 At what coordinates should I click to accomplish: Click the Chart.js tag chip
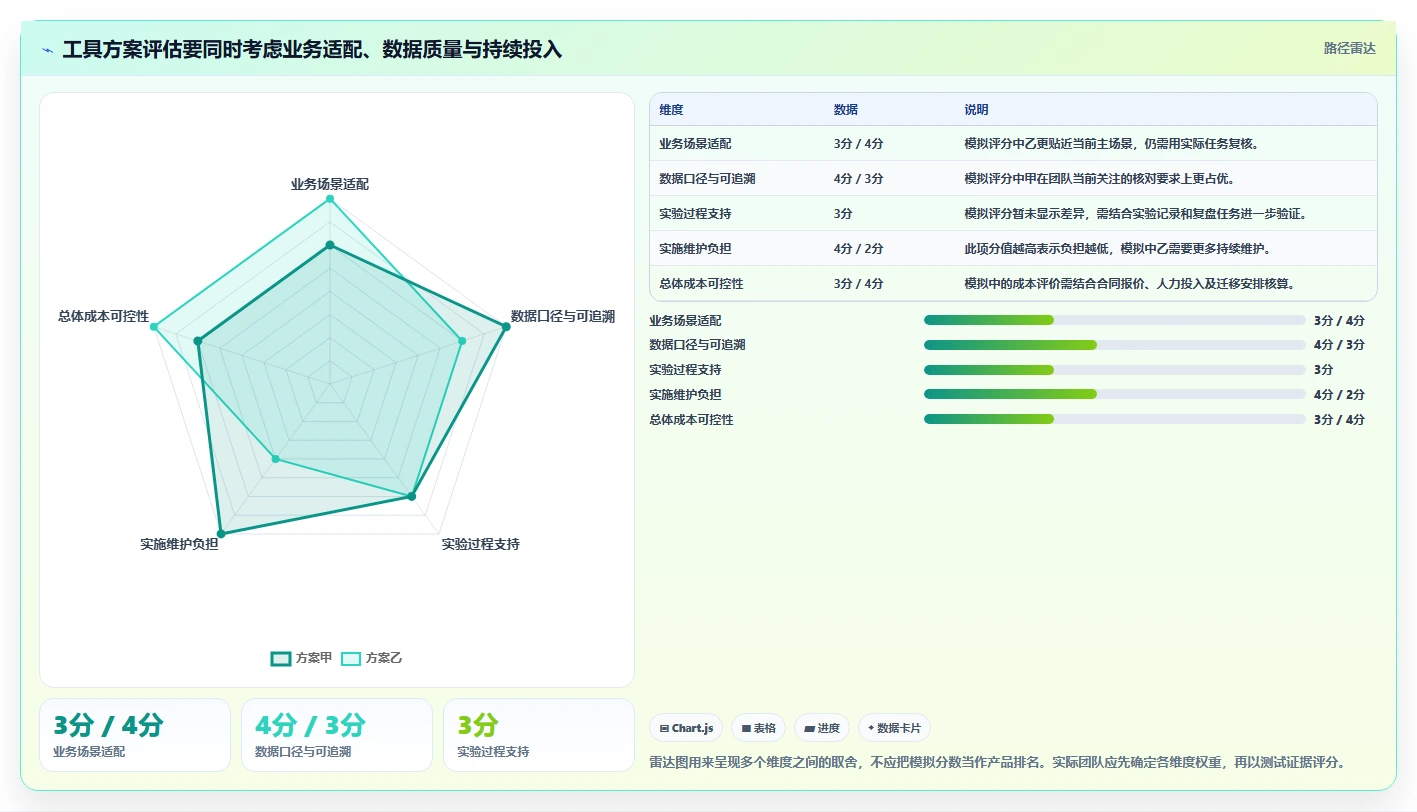point(686,728)
